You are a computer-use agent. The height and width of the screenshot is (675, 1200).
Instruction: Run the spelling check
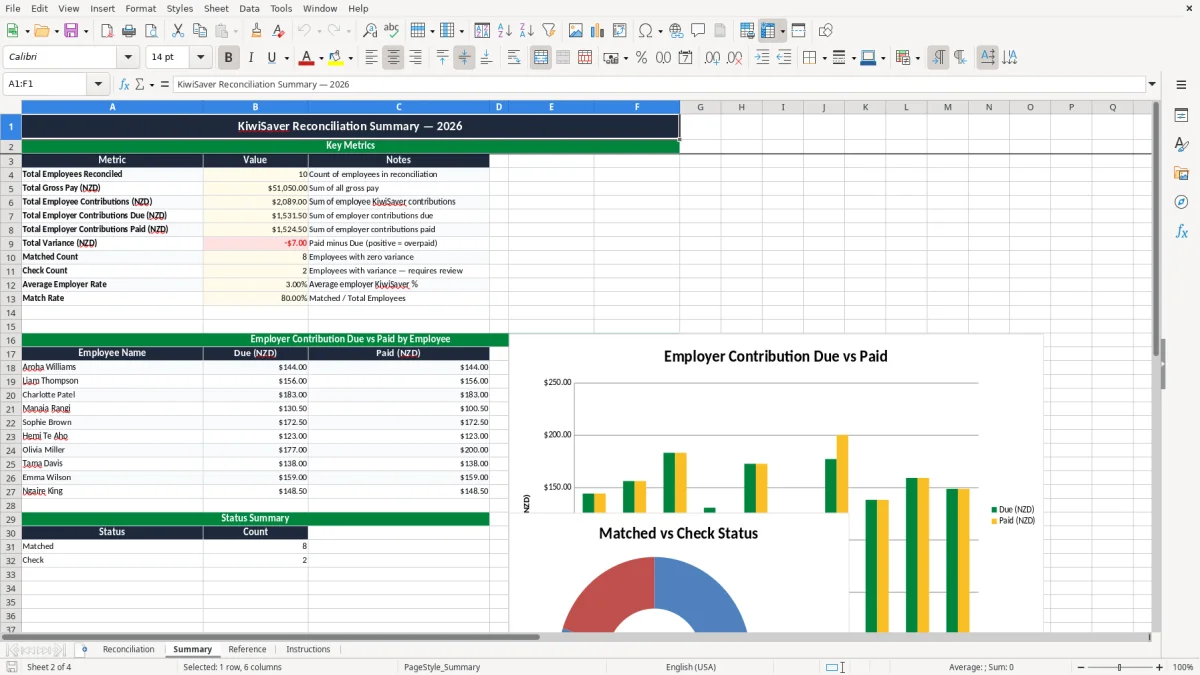coord(392,31)
